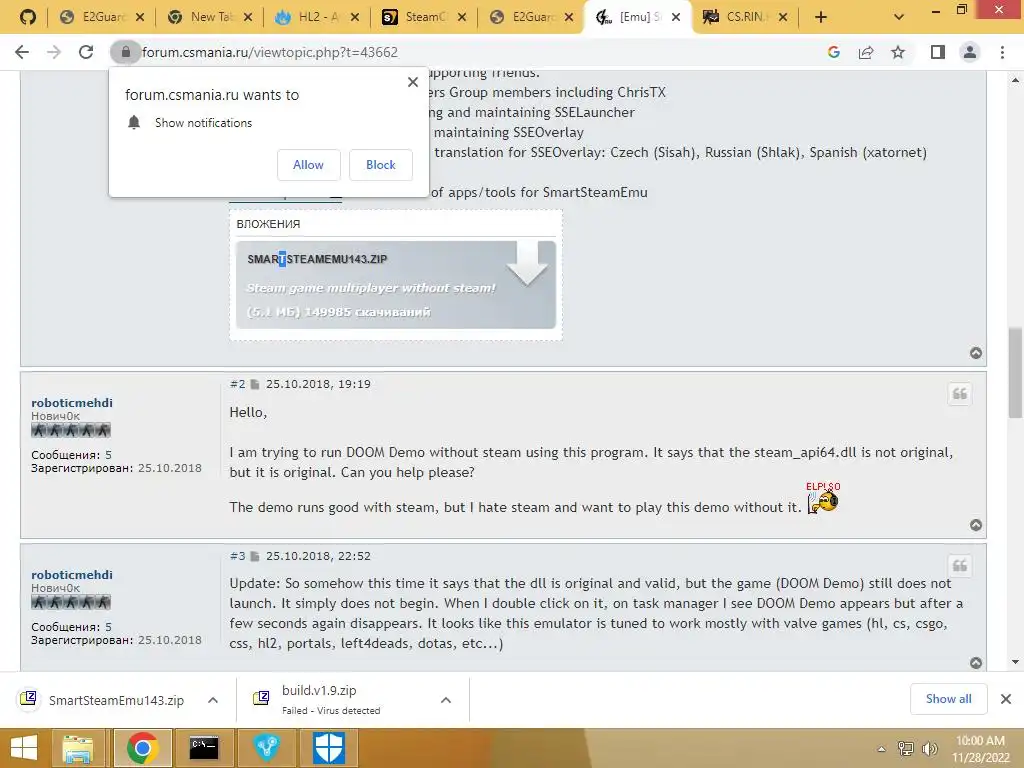Open a new browser tab
This screenshot has height=768, width=1024.
point(821,18)
